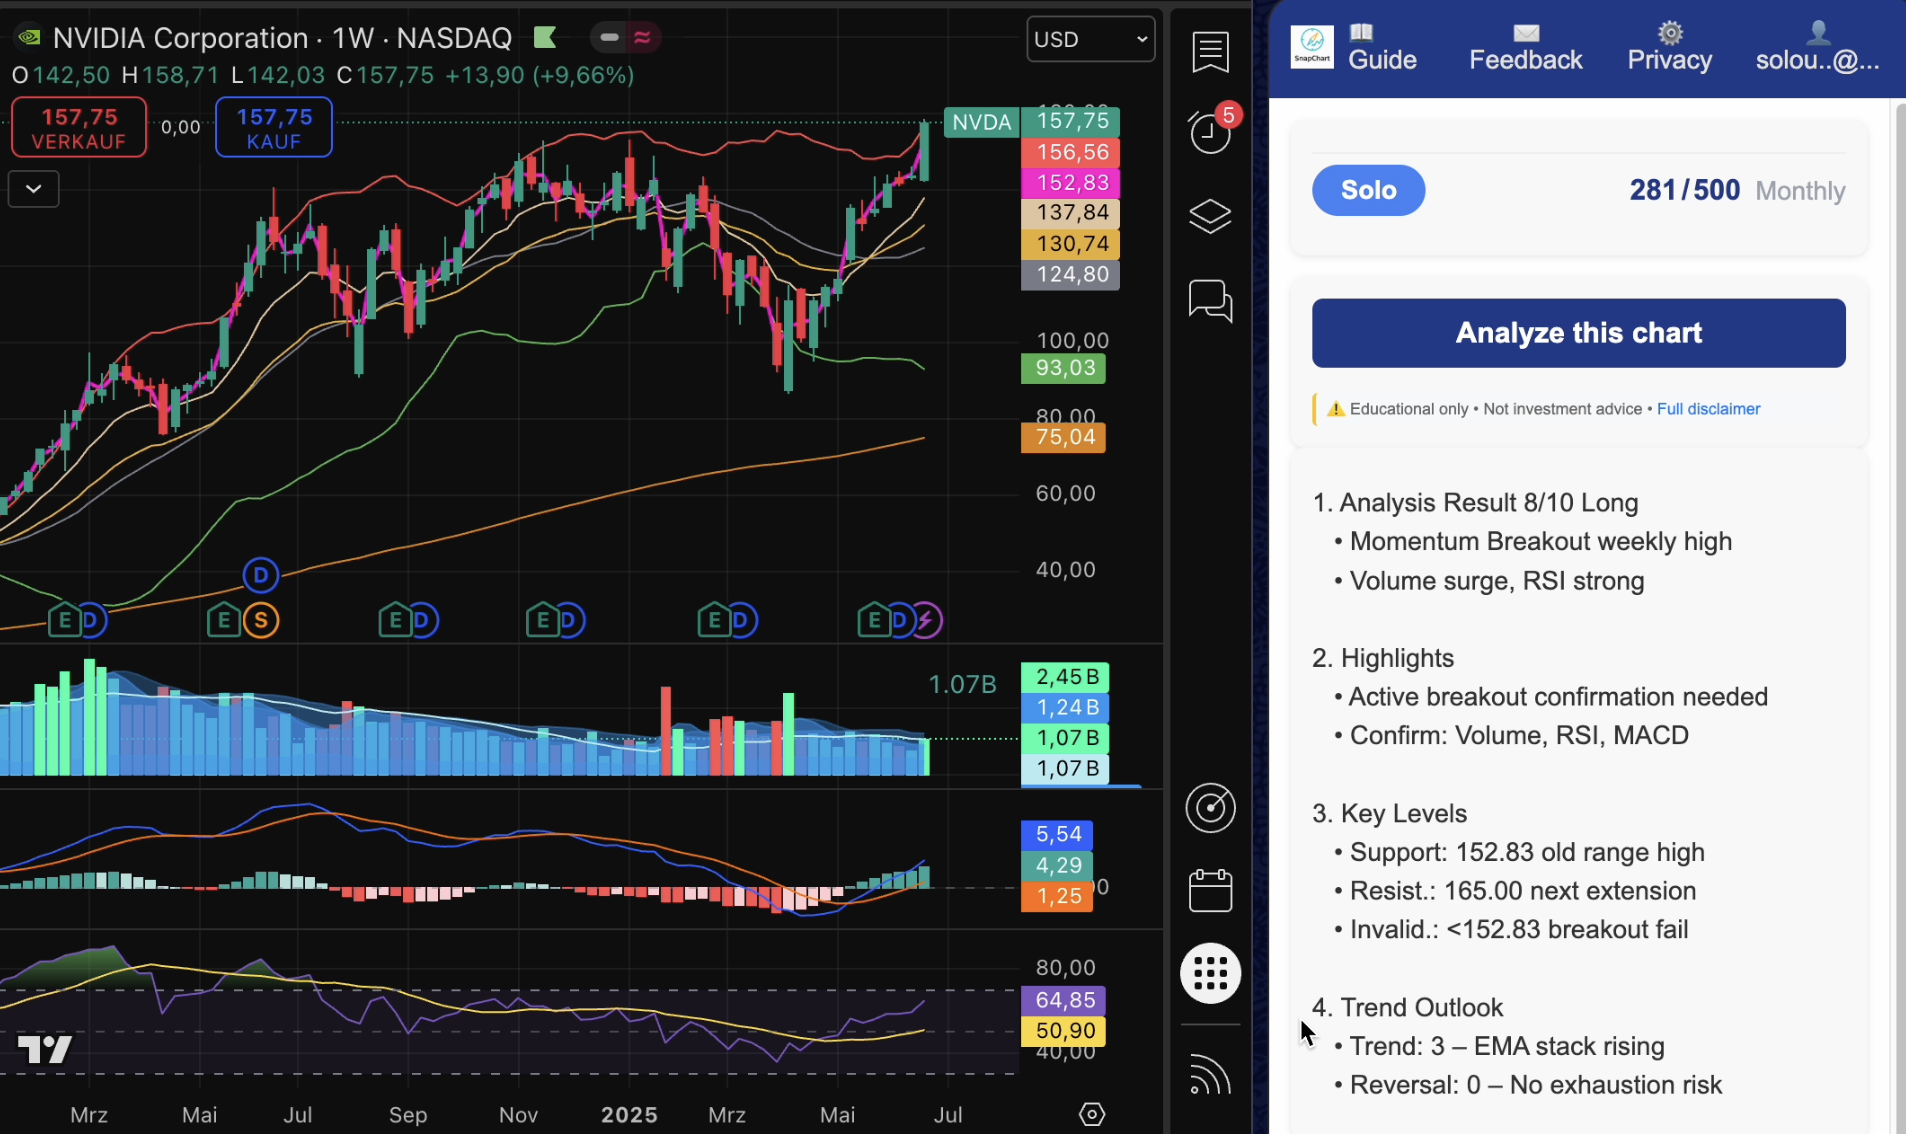The height and width of the screenshot is (1134, 1906).
Task: Click 'Resist.: 165.00 next extension' line
Action: tap(1522, 891)
